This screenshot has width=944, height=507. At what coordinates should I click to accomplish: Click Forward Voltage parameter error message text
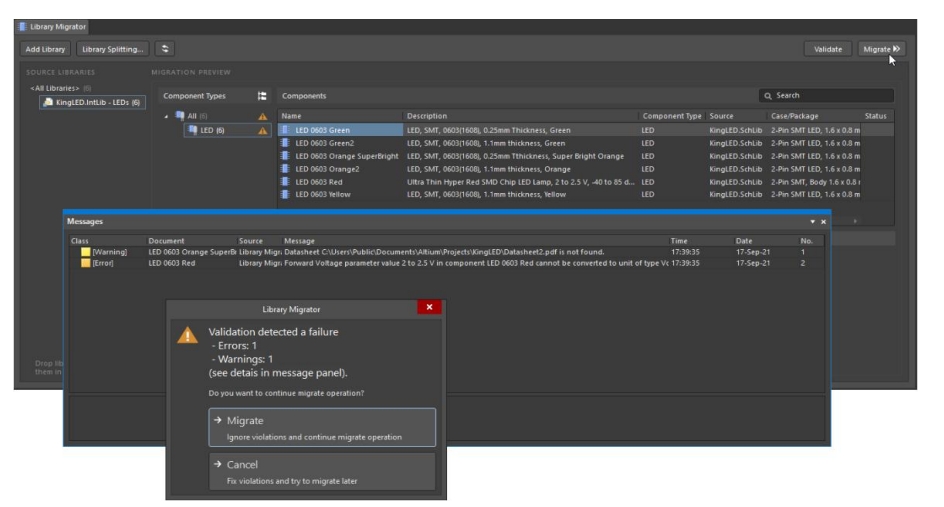pos(476,263)
